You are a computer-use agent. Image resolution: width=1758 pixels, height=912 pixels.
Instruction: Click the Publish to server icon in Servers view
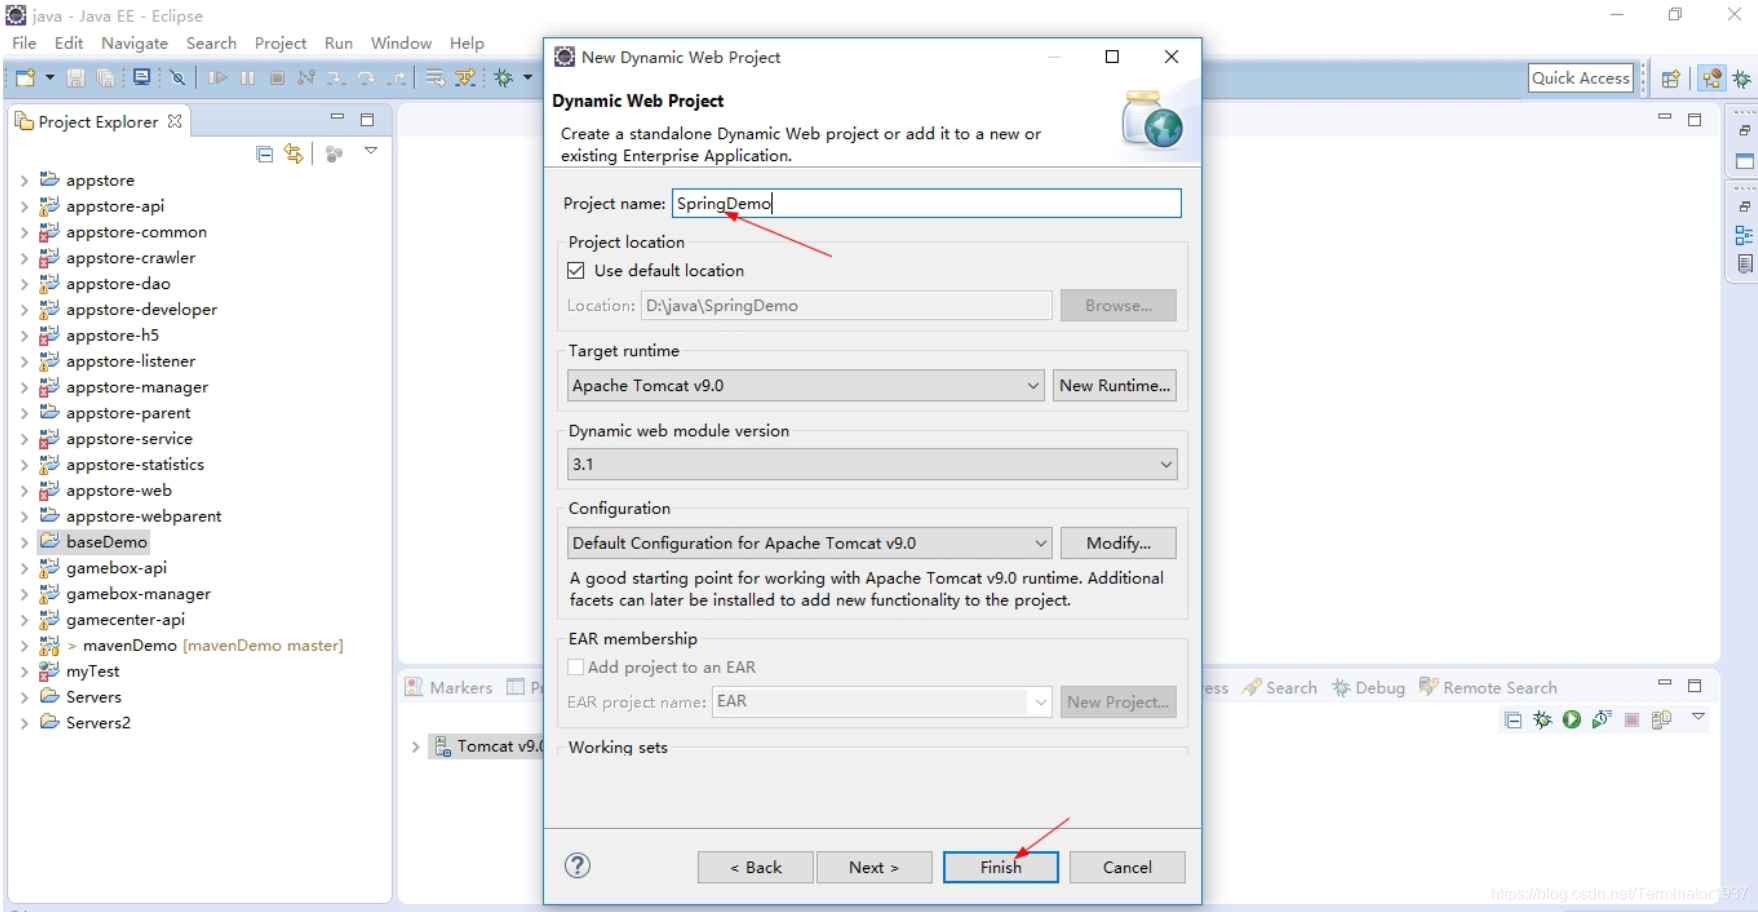pyautogui.click(x=1662, y=719)
